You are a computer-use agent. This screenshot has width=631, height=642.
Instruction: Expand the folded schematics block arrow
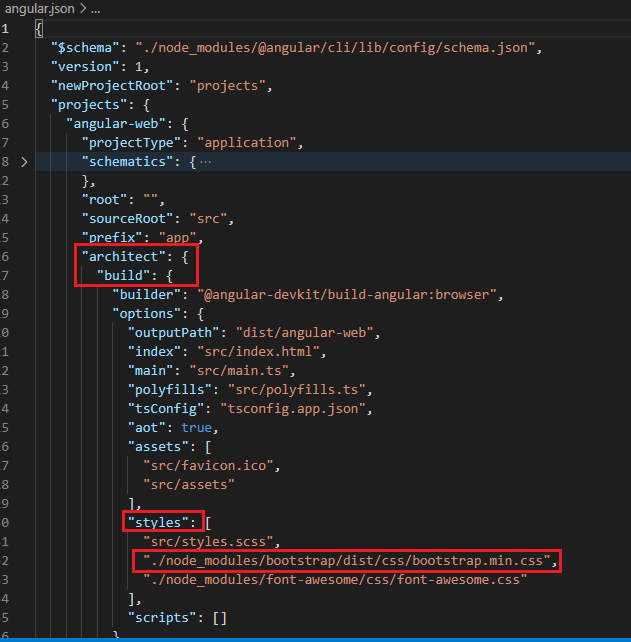coord(24,162)
